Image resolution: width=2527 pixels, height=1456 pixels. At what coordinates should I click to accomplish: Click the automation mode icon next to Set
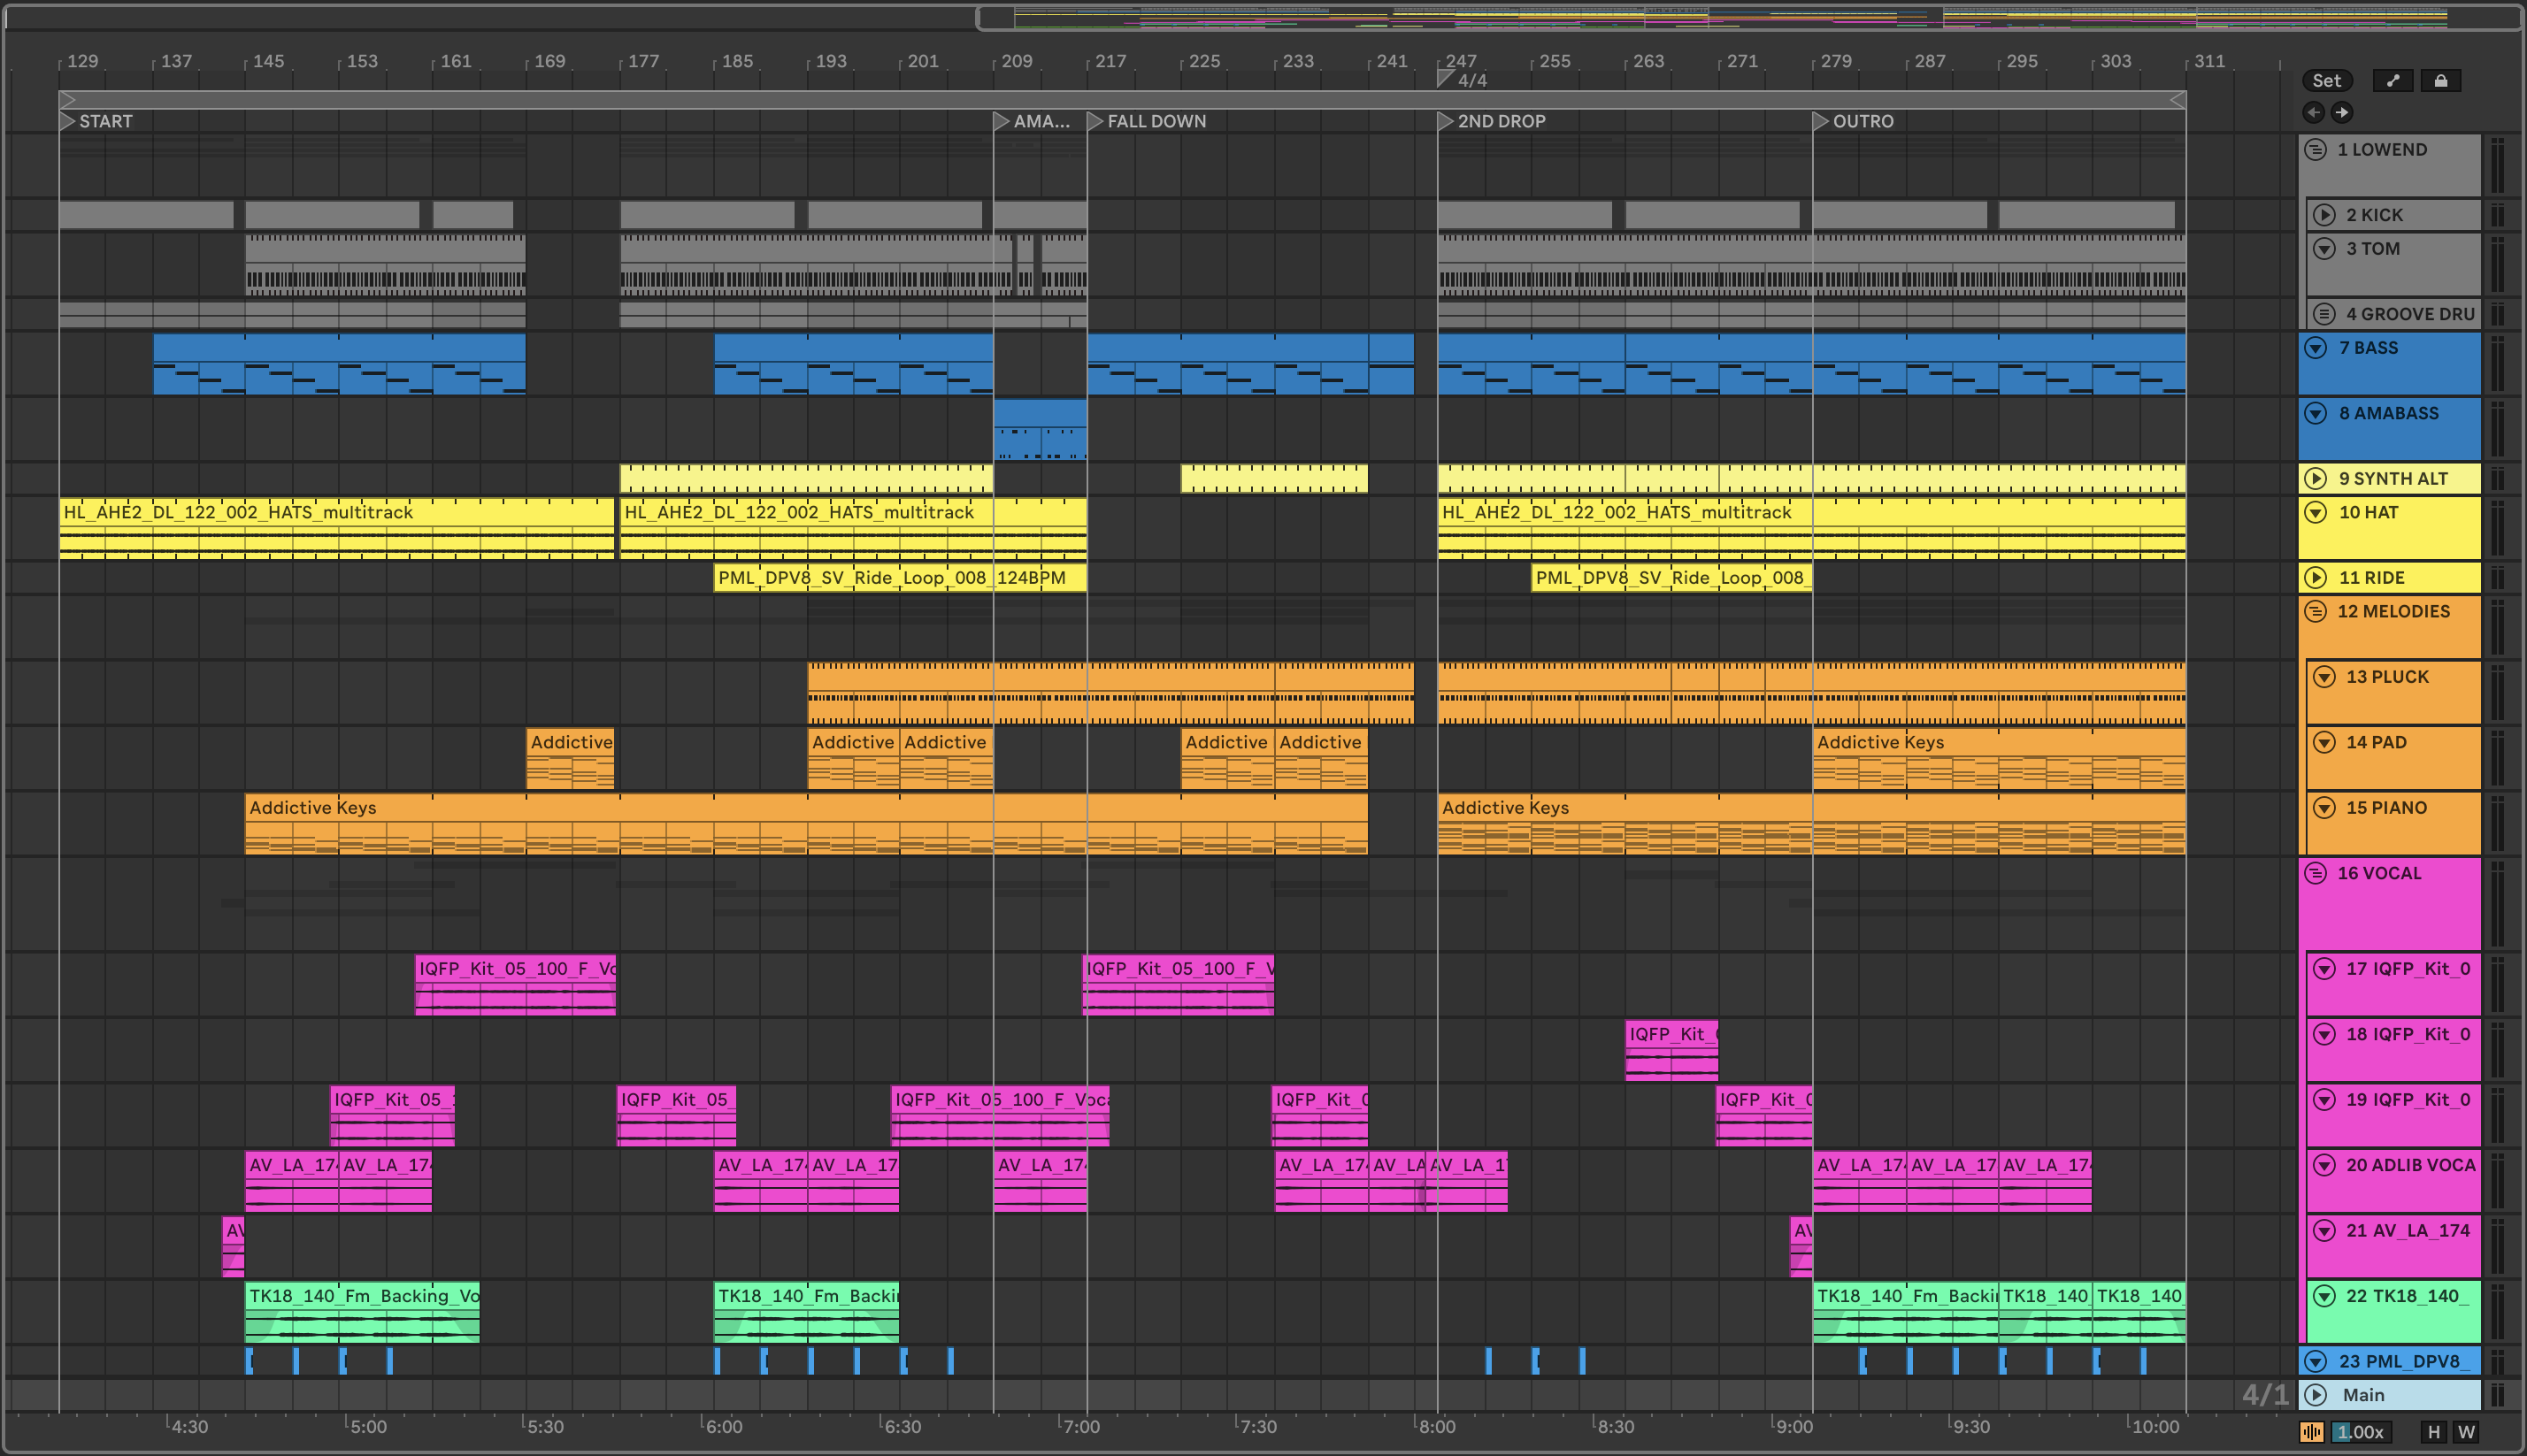(2392, 81)
